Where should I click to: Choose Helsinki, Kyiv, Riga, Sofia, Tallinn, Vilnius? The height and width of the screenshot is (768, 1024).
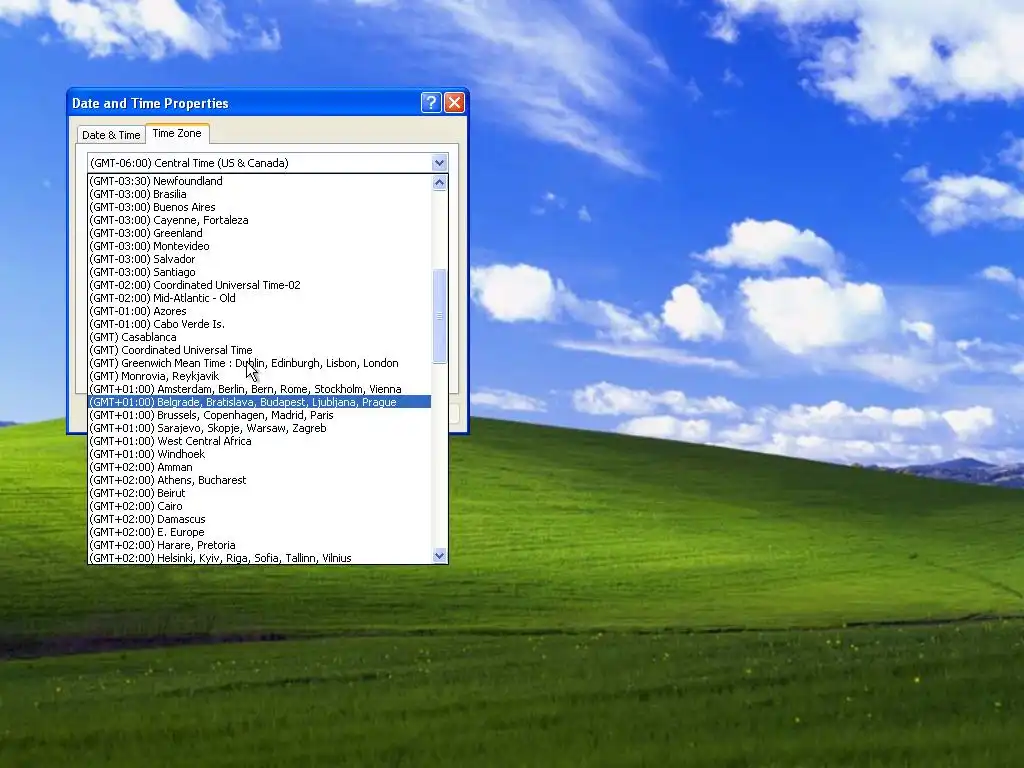[259, 558]
